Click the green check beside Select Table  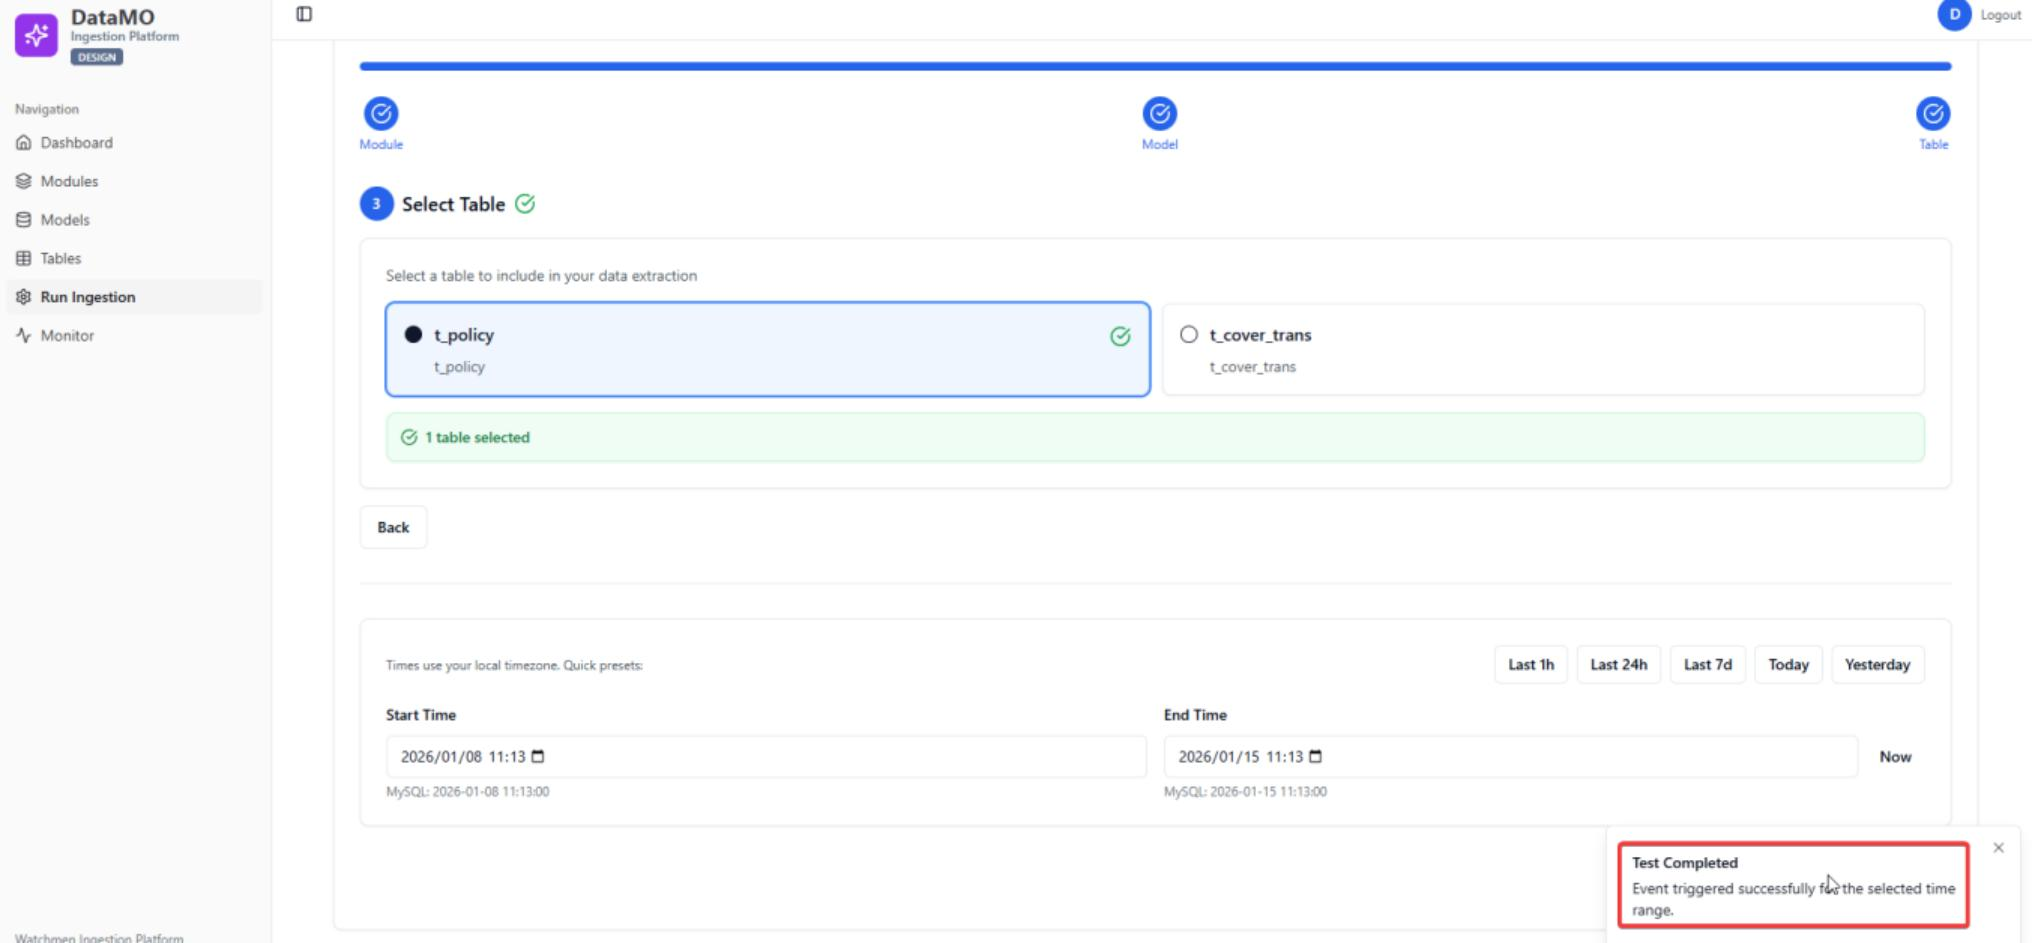525,204
